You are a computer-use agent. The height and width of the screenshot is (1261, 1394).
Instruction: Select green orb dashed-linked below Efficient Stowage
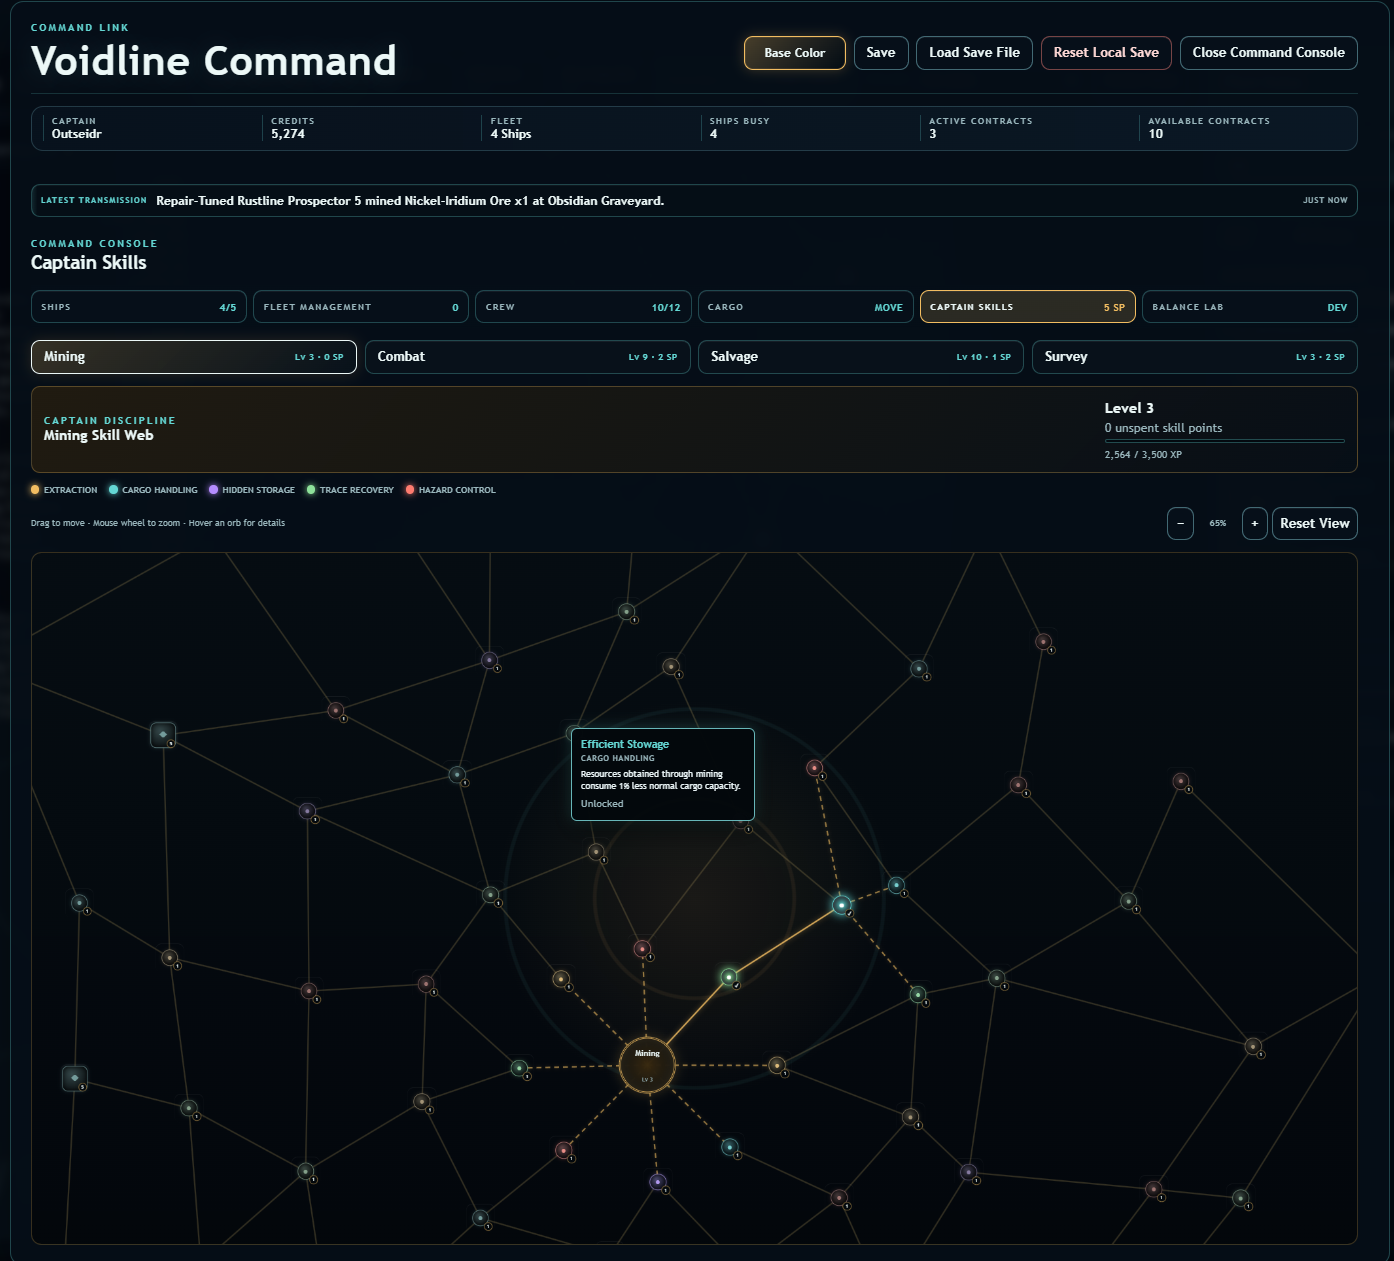click(x=918, y=994)
